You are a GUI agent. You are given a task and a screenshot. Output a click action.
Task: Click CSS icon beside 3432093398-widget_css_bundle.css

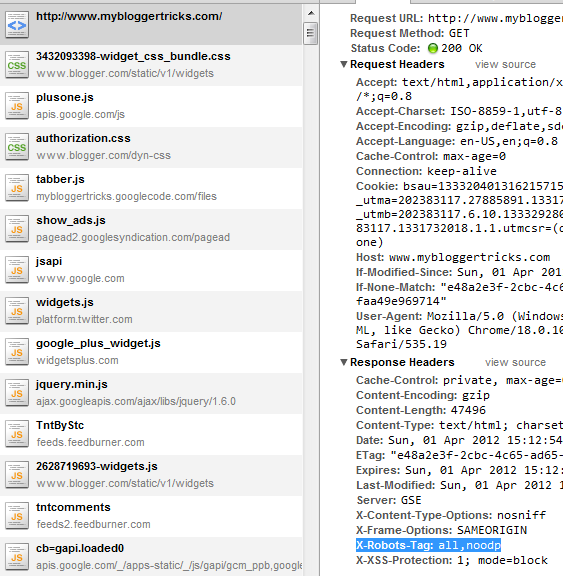point(17,65)
